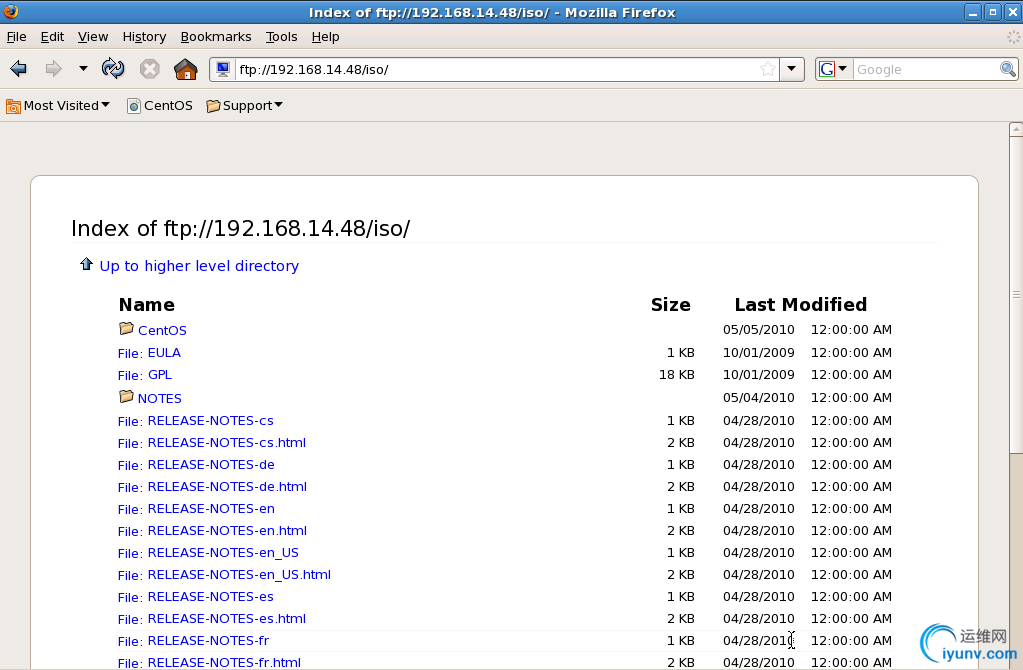Click the Firefox logo in title bar

pyautogui.click(x=11, y=12)
